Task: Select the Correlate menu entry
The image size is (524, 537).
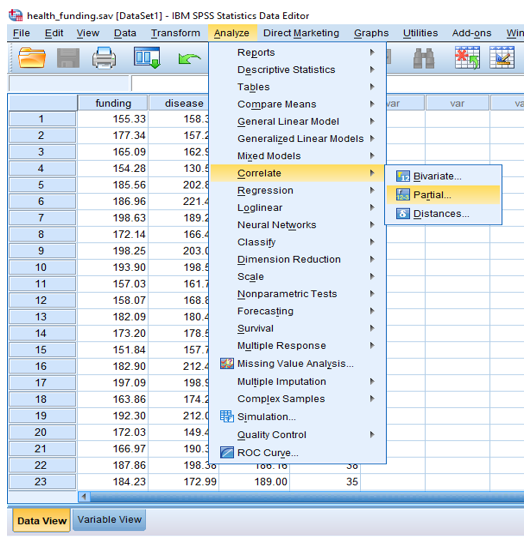Action: pos(297,173)
